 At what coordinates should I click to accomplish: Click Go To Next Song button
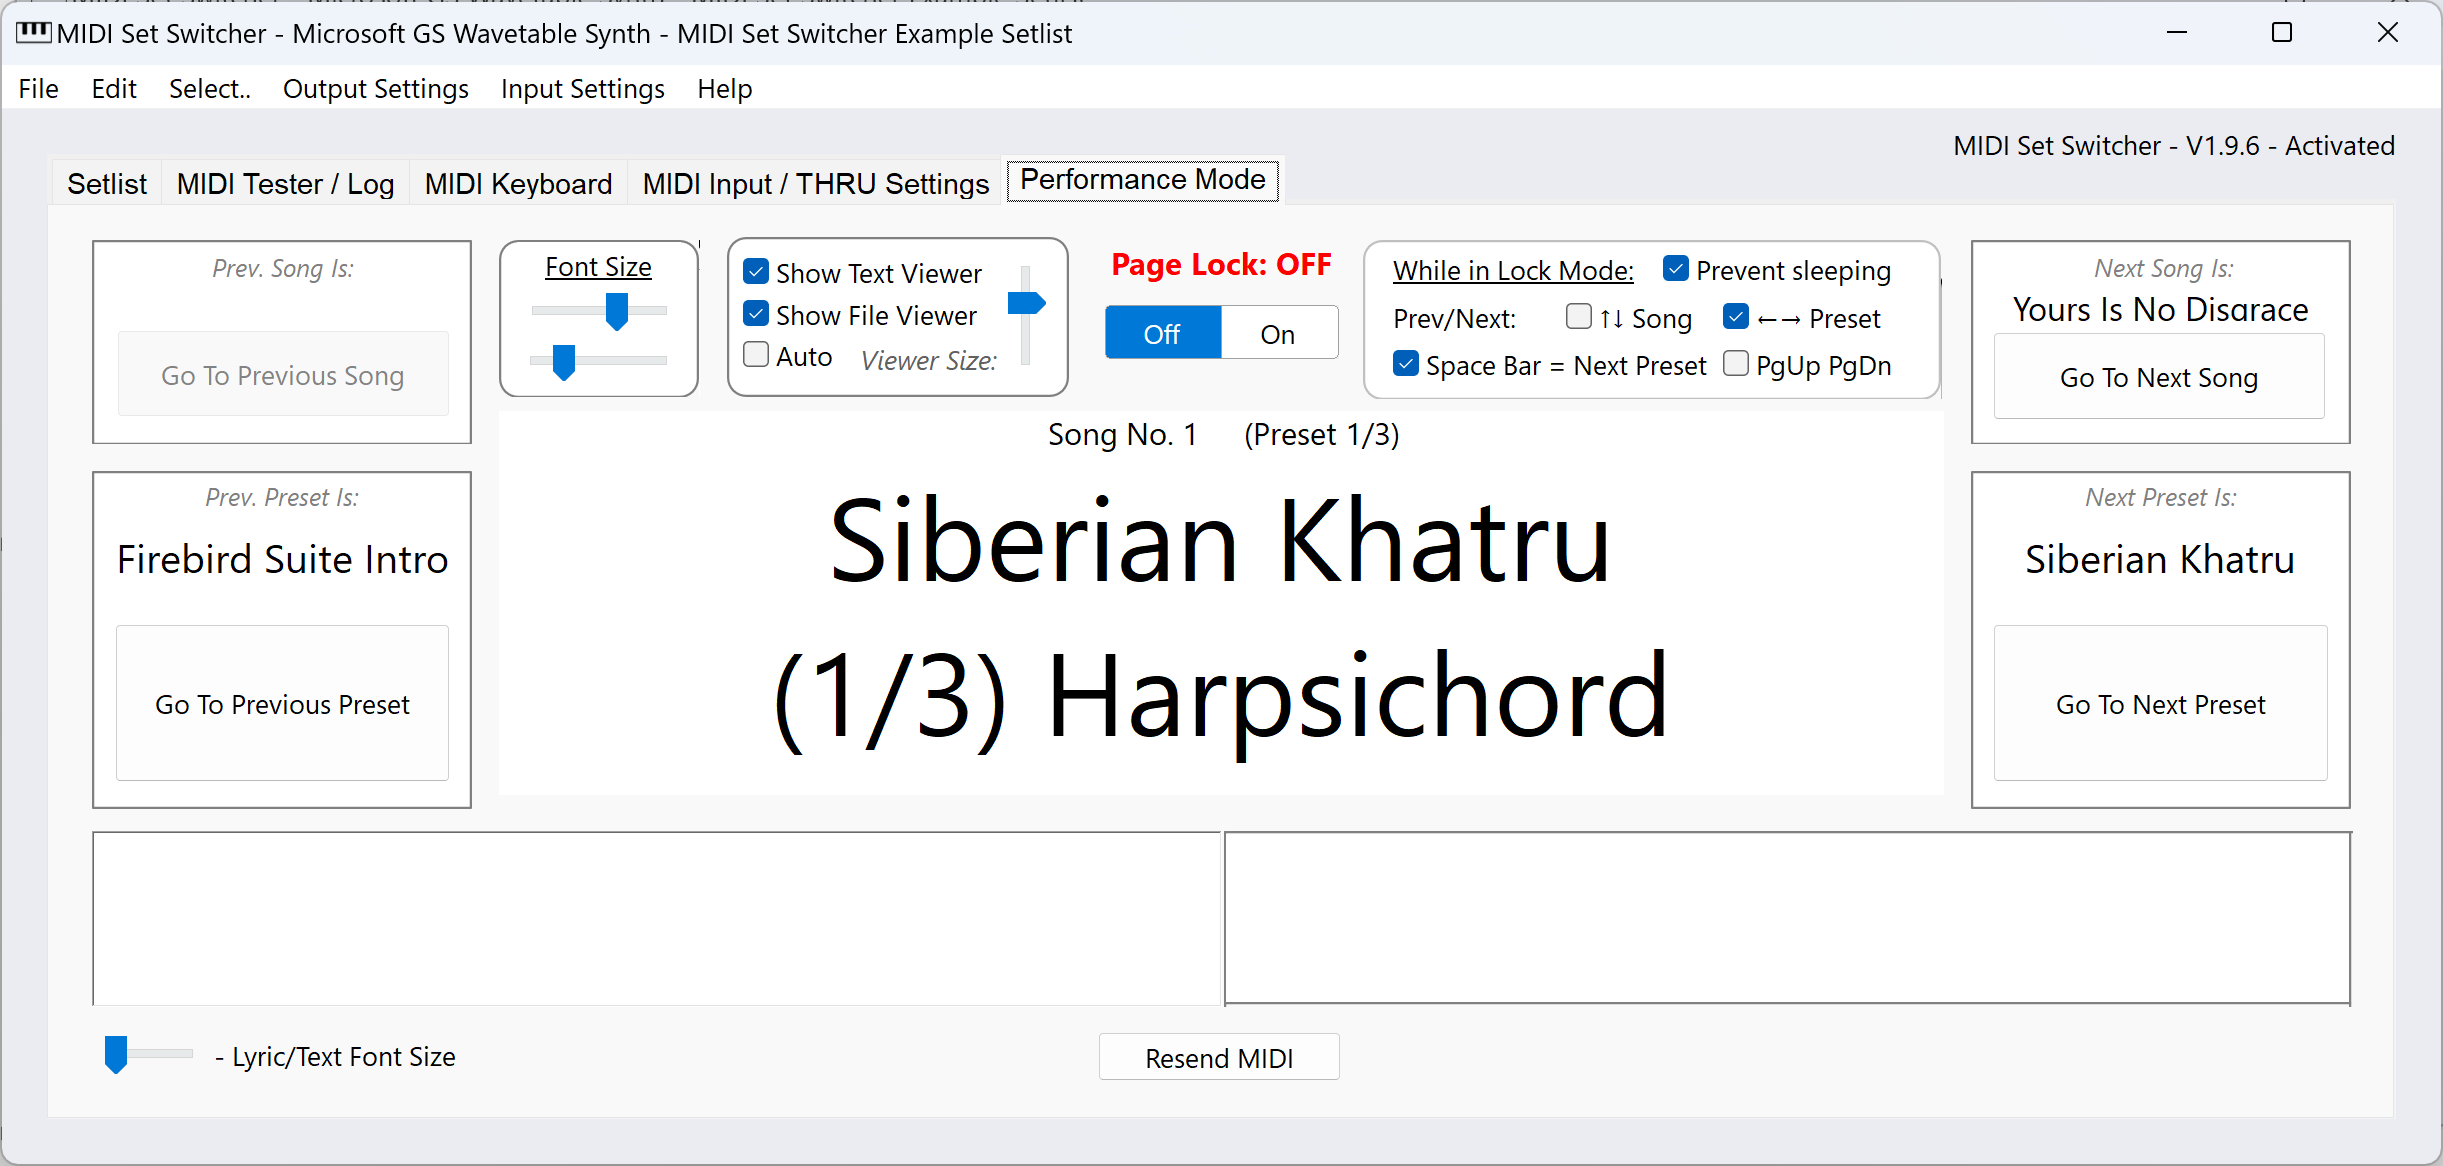(x=2159, y=377)
